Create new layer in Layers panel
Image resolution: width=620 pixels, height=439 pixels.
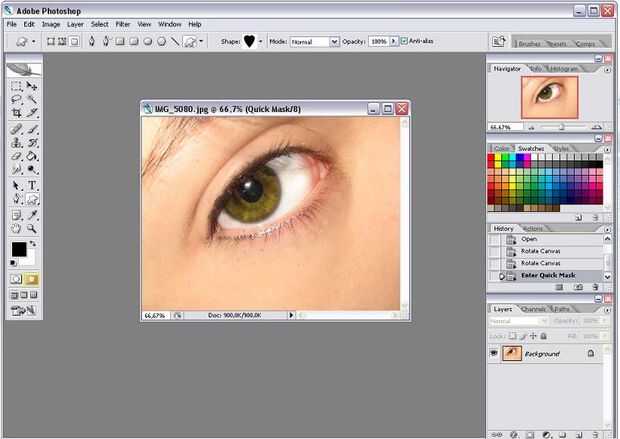[x=578, y=435]
